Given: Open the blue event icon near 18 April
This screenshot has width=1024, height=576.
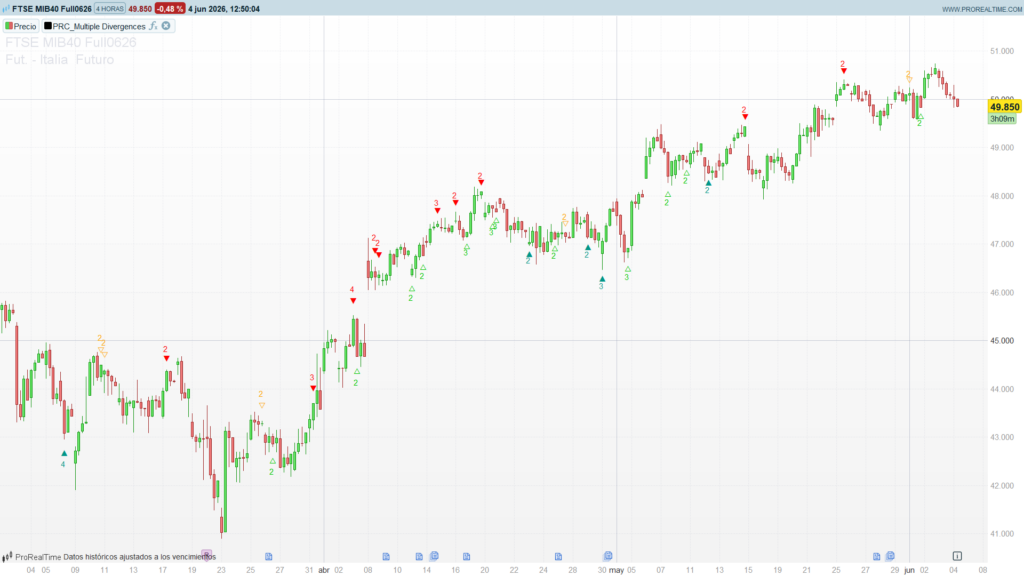Looking at the screenshot, I should pyautogui.click(x=466, y=556).
